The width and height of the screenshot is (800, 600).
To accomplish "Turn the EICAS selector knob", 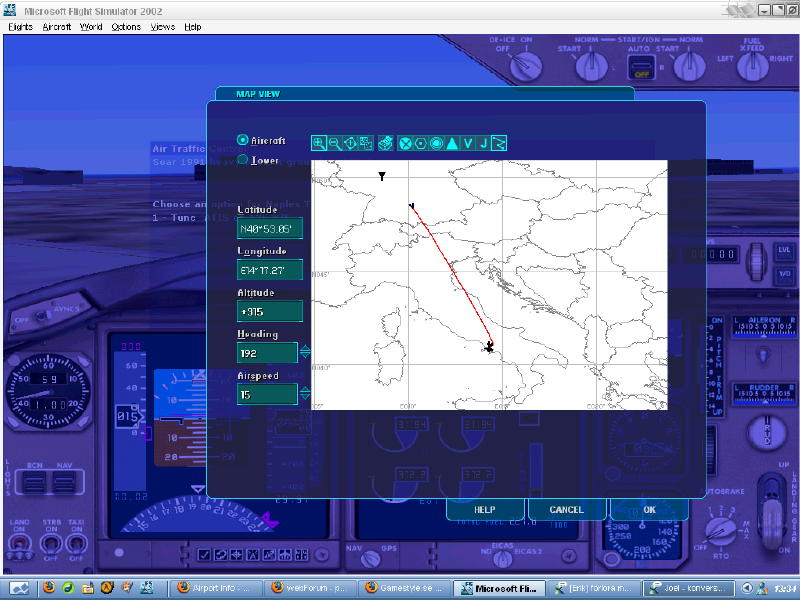I will (503, 560).
